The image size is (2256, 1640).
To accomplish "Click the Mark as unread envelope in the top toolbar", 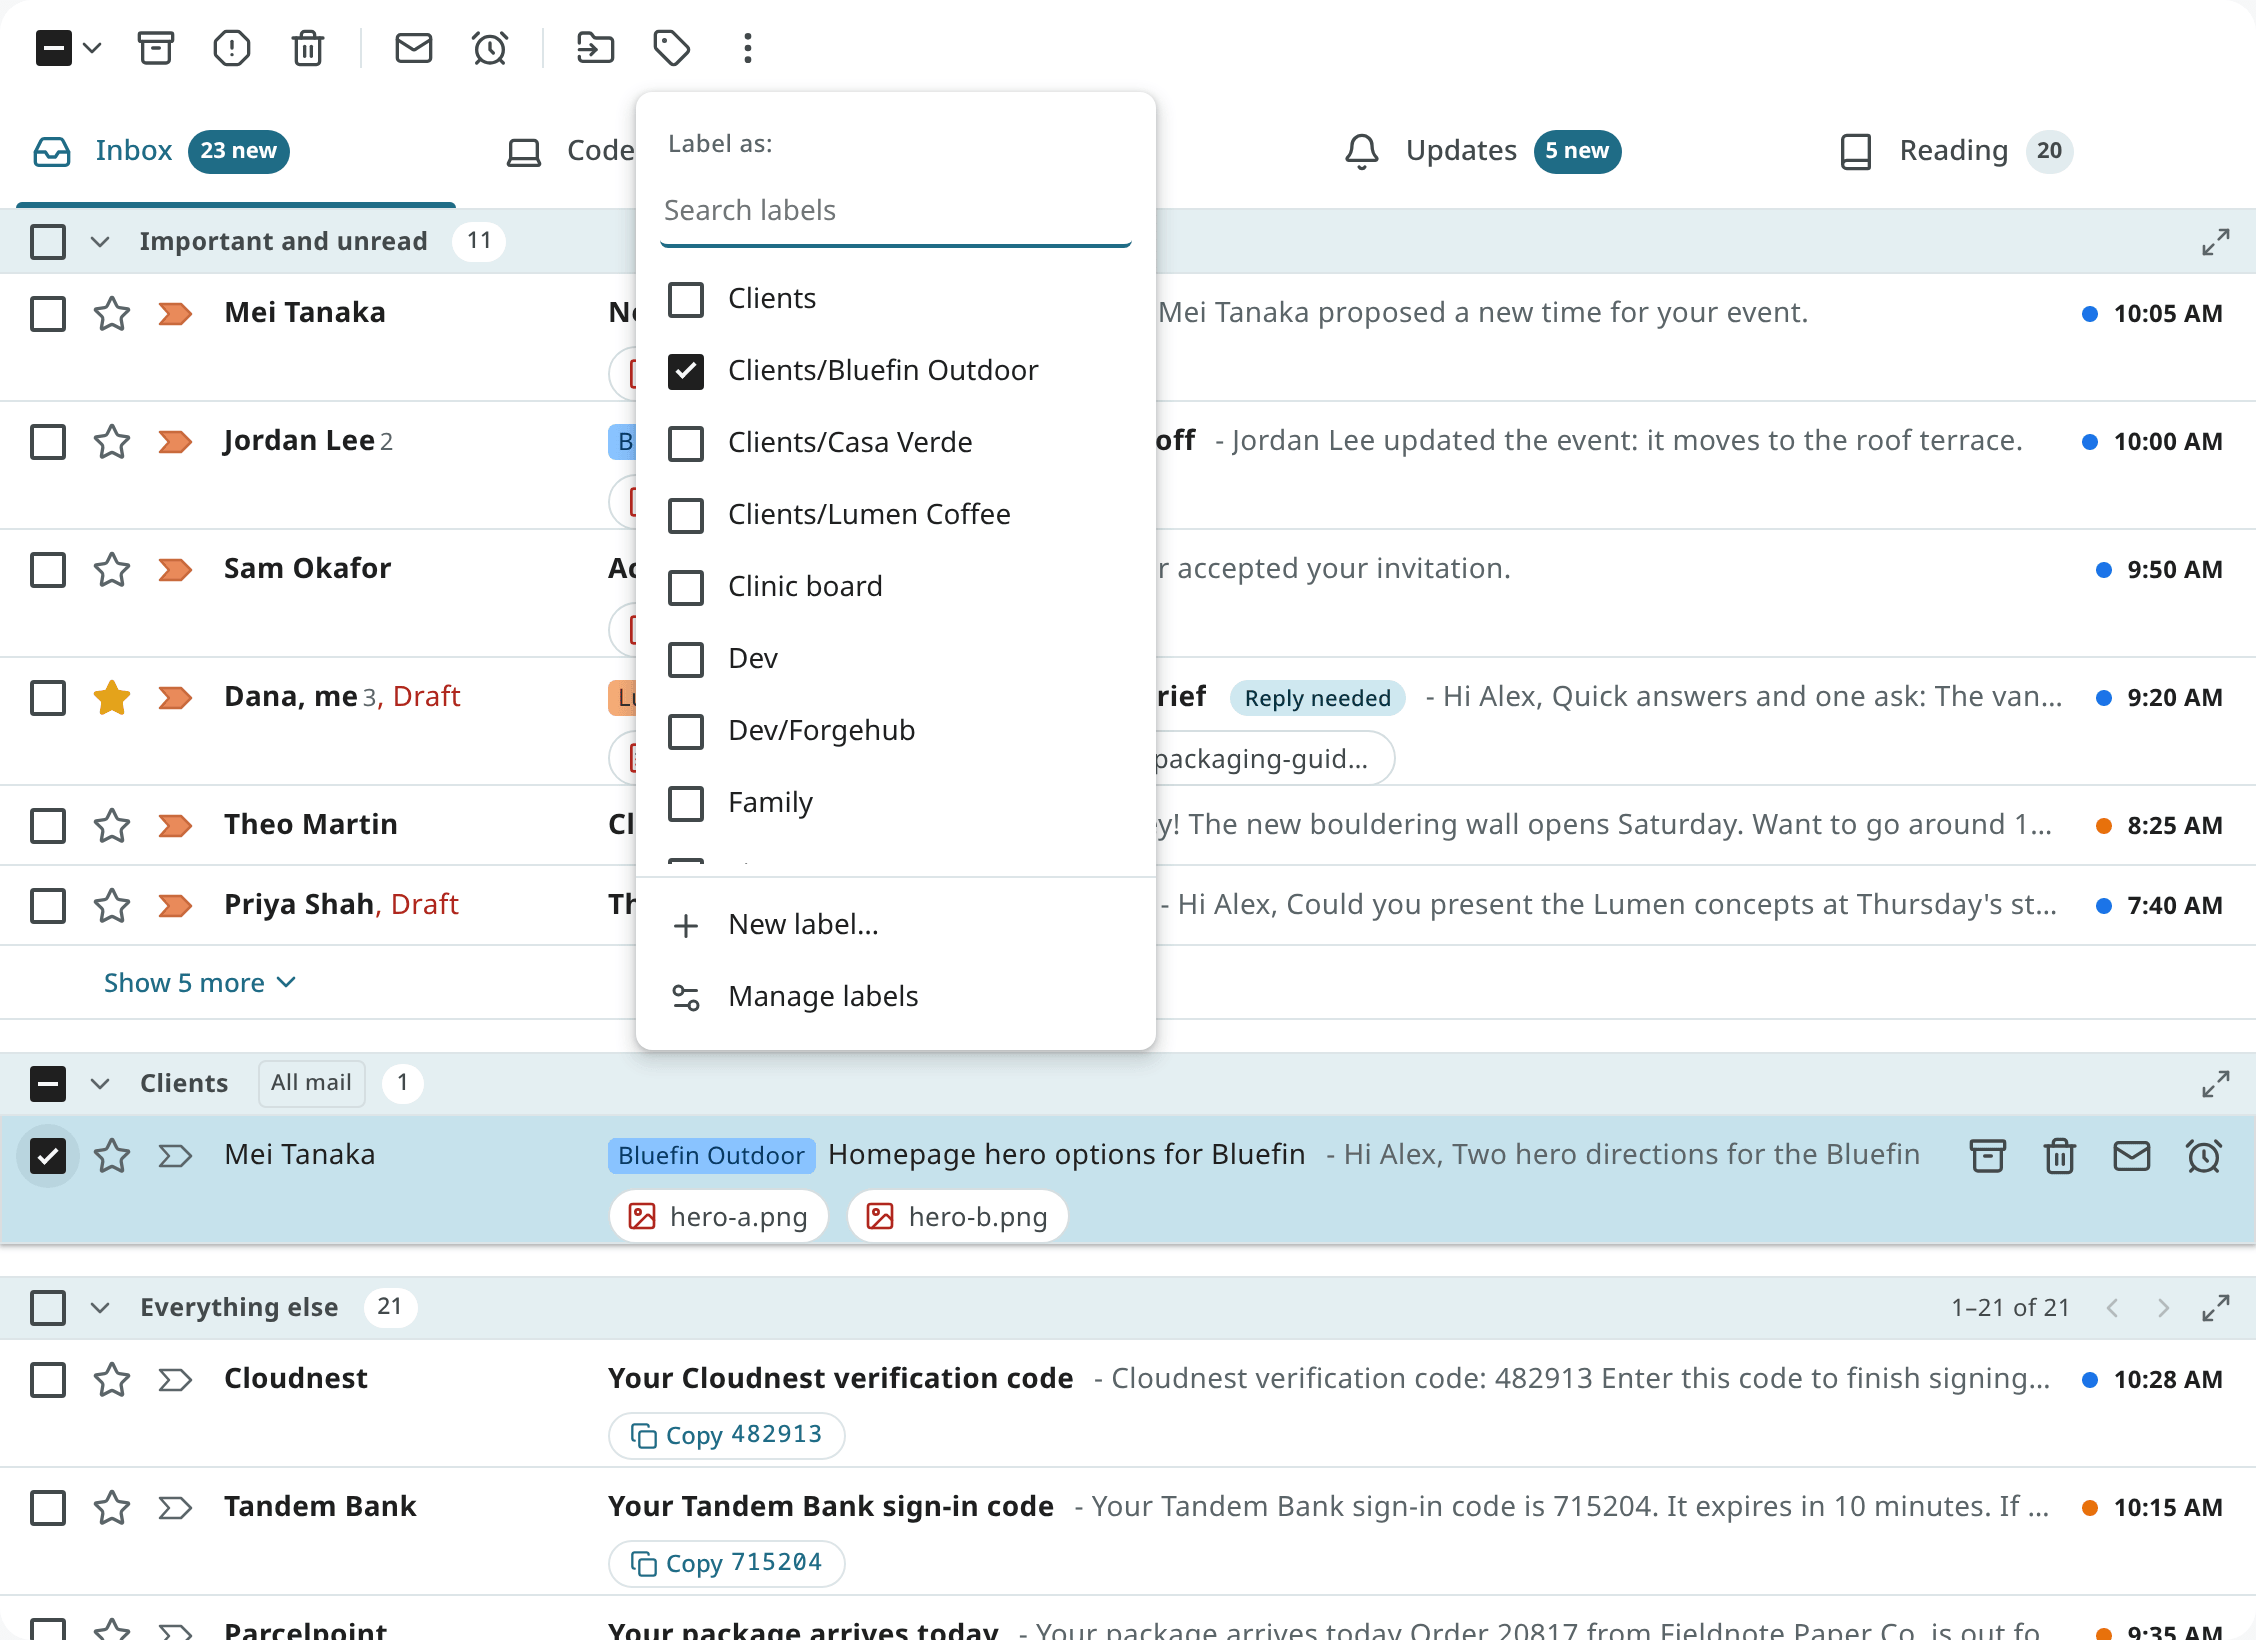I will 414,48.
